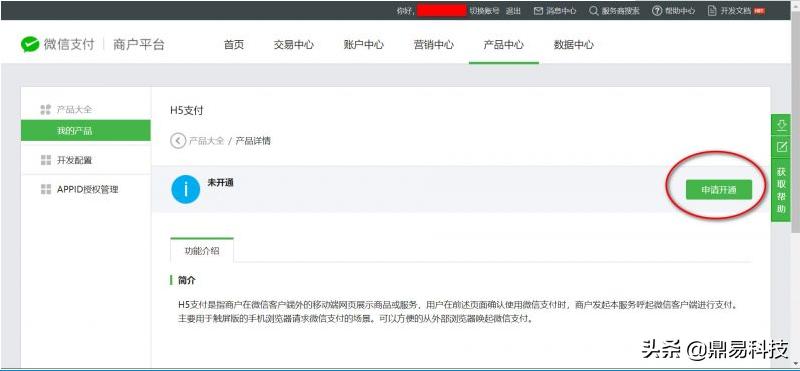Click the 帮助中心 link text
The image size is (800, 371).
pyautogui.click(x=680, y=11)
